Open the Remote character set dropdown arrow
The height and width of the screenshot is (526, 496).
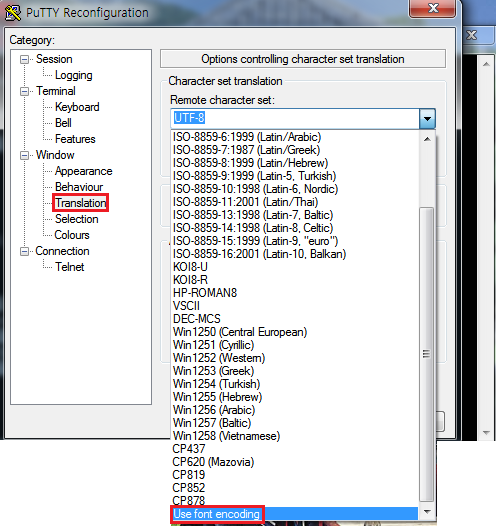pos(427,118)
